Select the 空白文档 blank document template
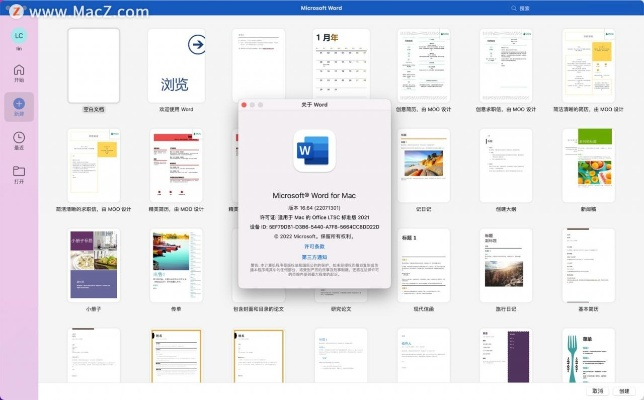This screenshot has height=400, width=644. pyautogui.click(x=94, y=66)
